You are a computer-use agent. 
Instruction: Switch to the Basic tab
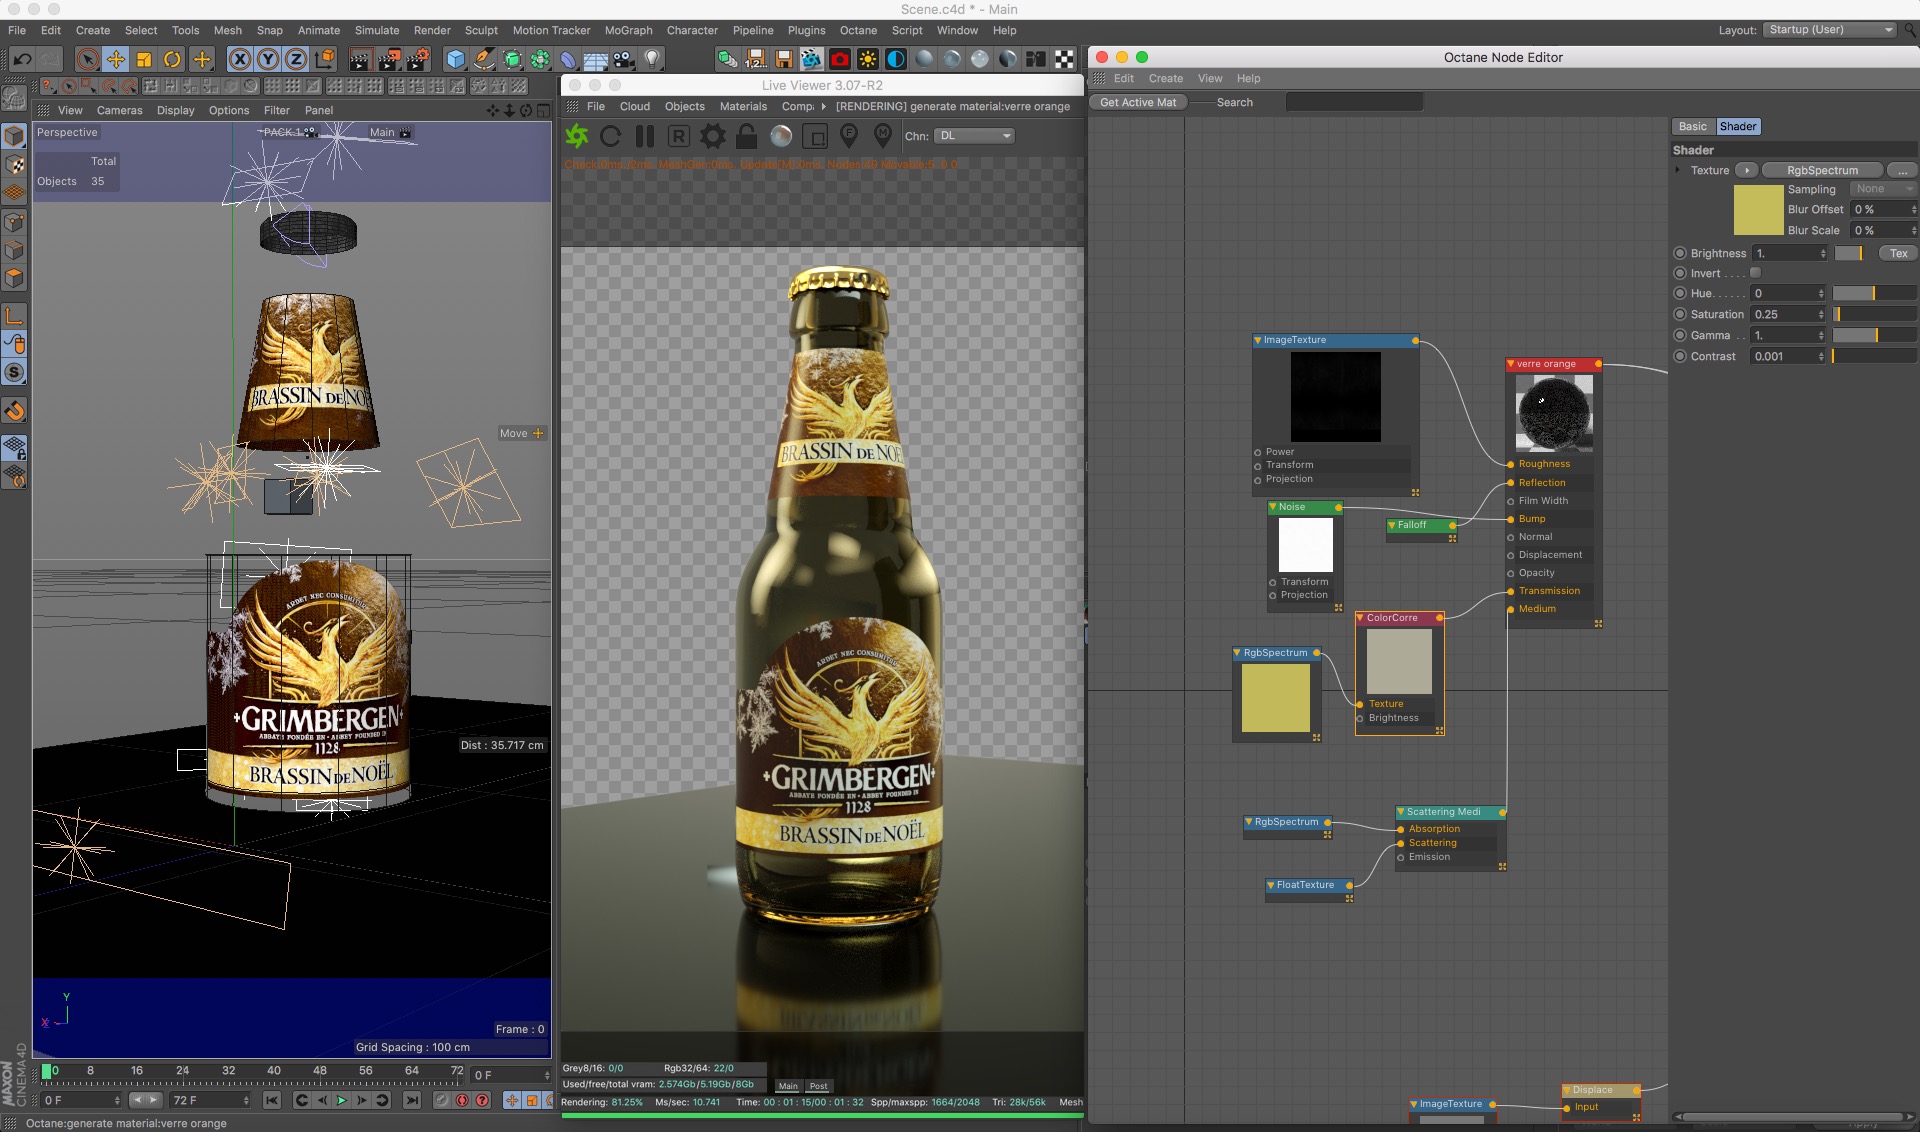point(1692,126)
